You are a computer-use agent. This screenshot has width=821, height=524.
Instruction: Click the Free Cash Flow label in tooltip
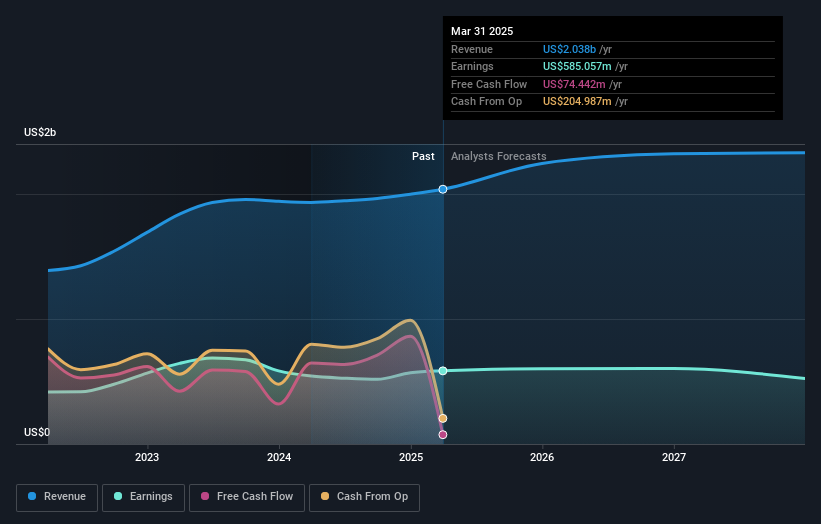(489, 84)
